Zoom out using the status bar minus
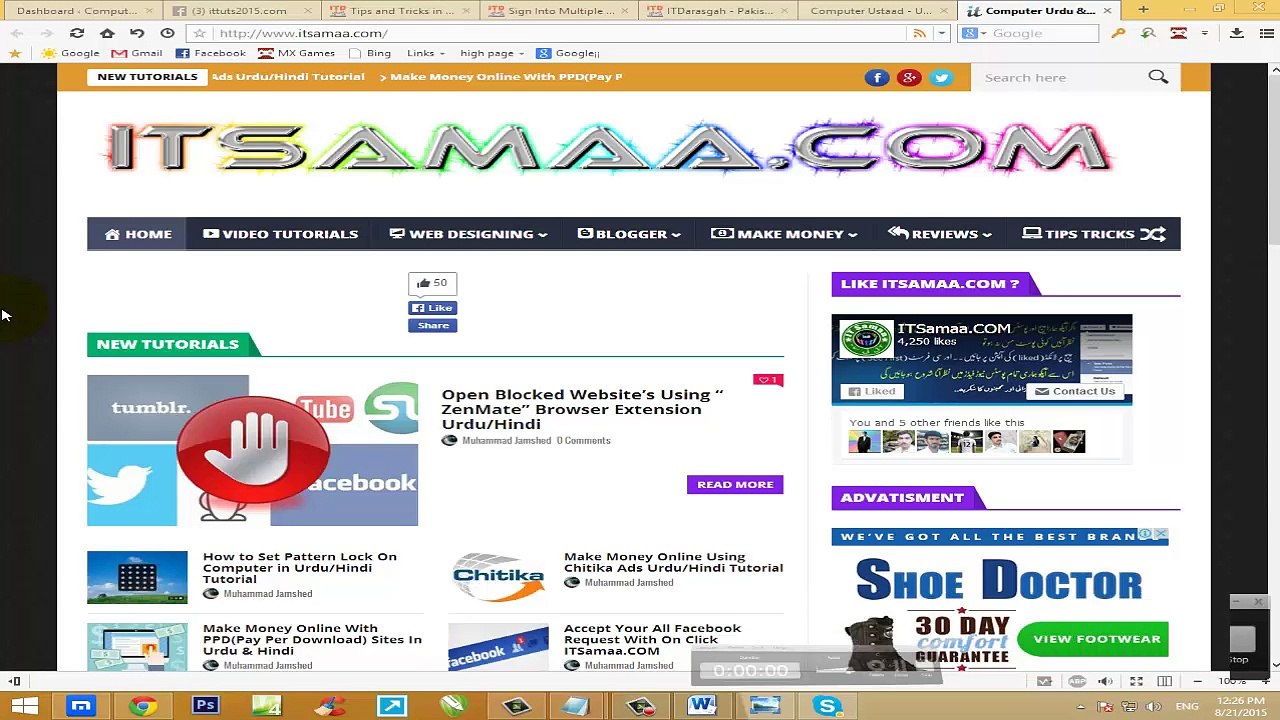Screen dimensions: 1280x720 (x=1197, y=681)
